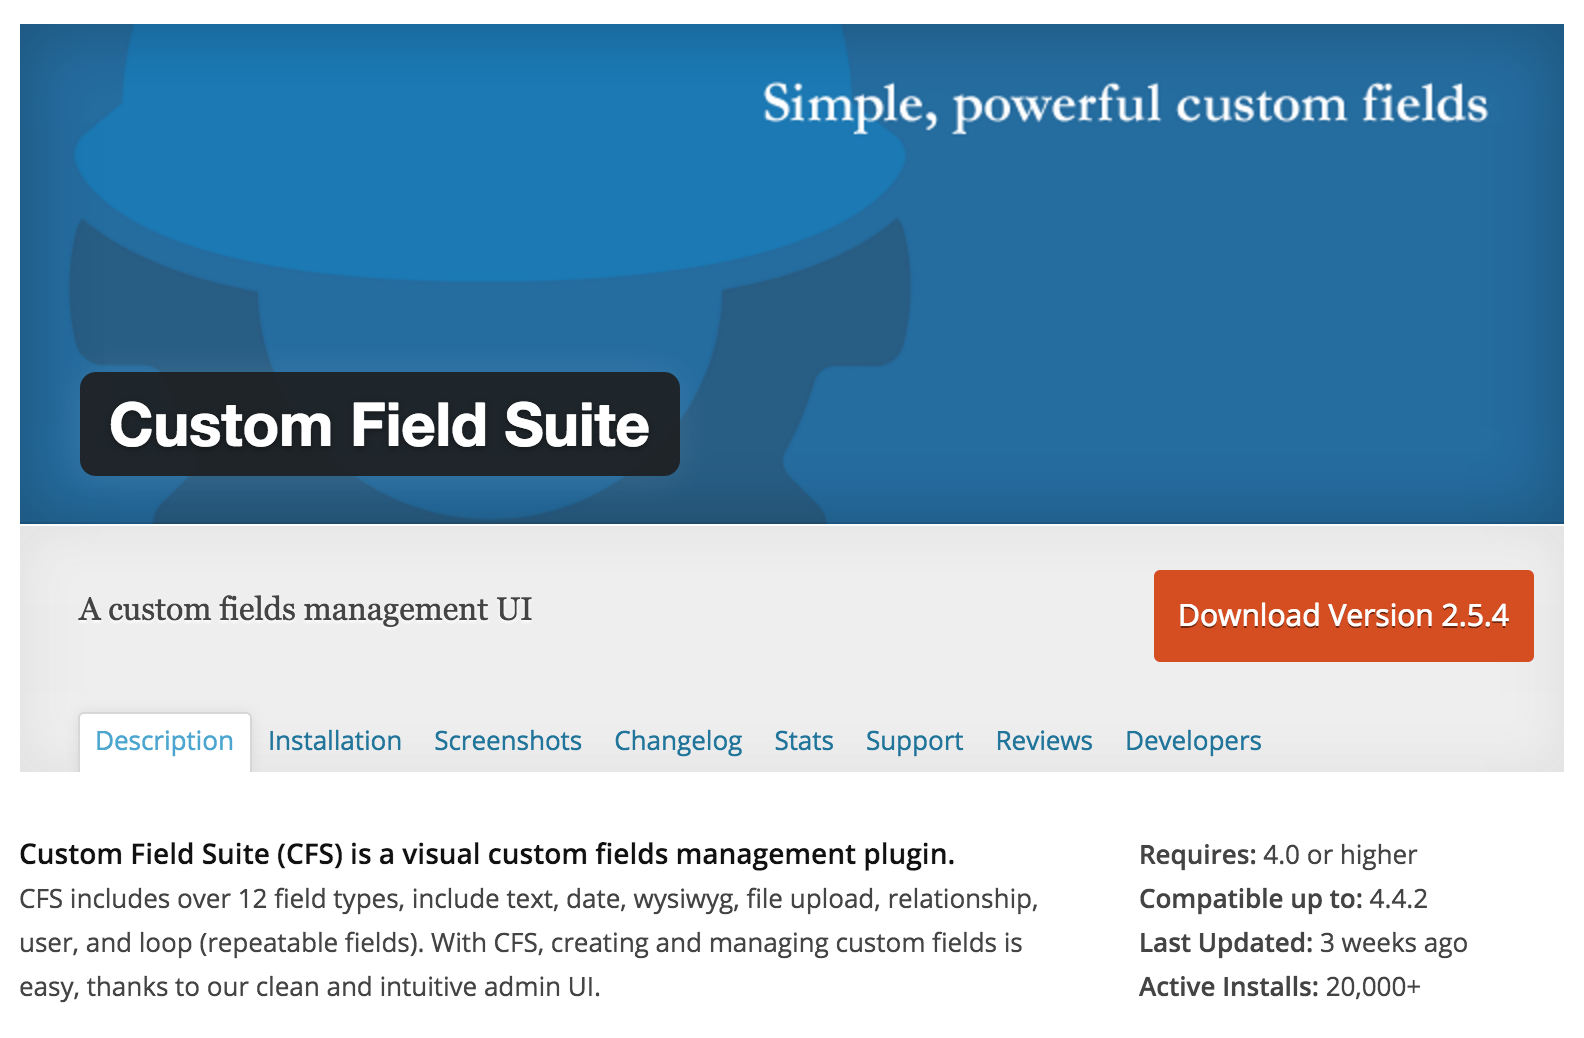1584x1038 pixels.
Task: Click the Last Updated: 3 weeks ago text
Action: [1303, 943]
